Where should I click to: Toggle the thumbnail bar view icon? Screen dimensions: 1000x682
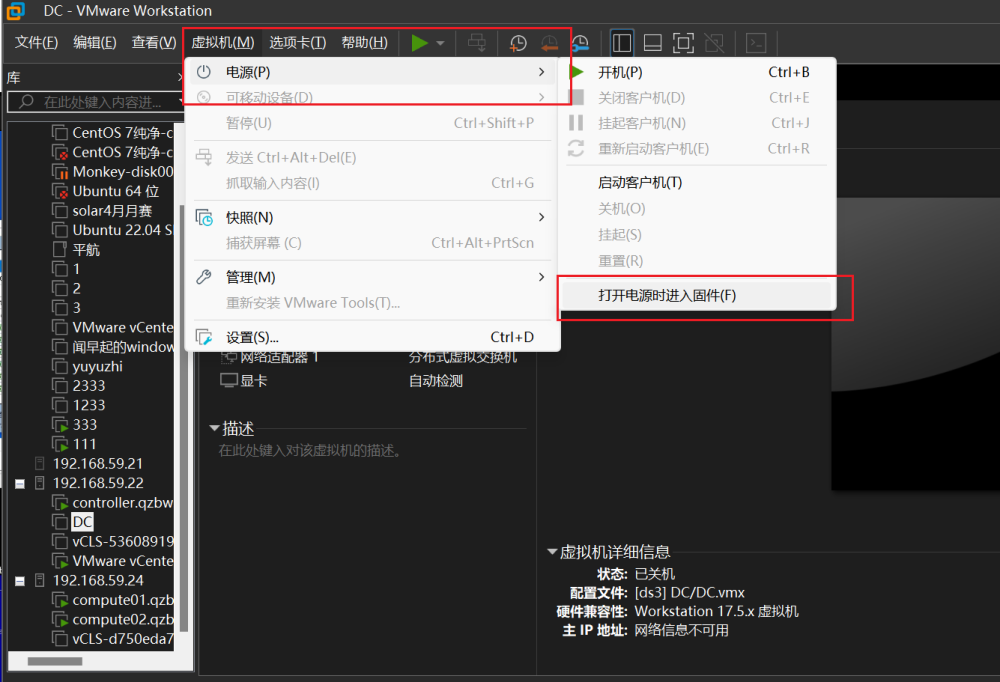(x=652, y=43)
